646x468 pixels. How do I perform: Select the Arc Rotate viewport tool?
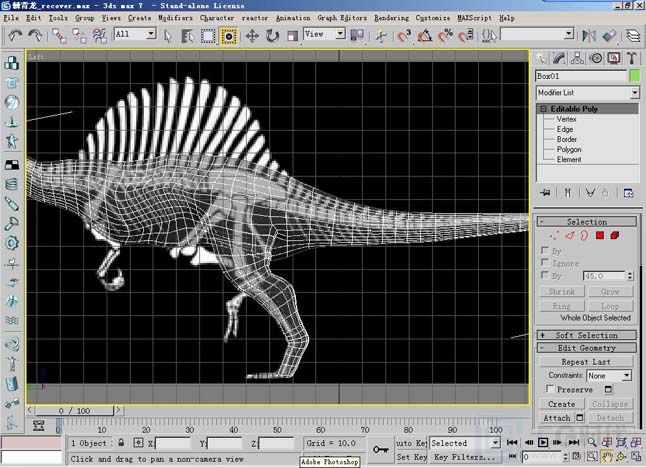(621, 456)
